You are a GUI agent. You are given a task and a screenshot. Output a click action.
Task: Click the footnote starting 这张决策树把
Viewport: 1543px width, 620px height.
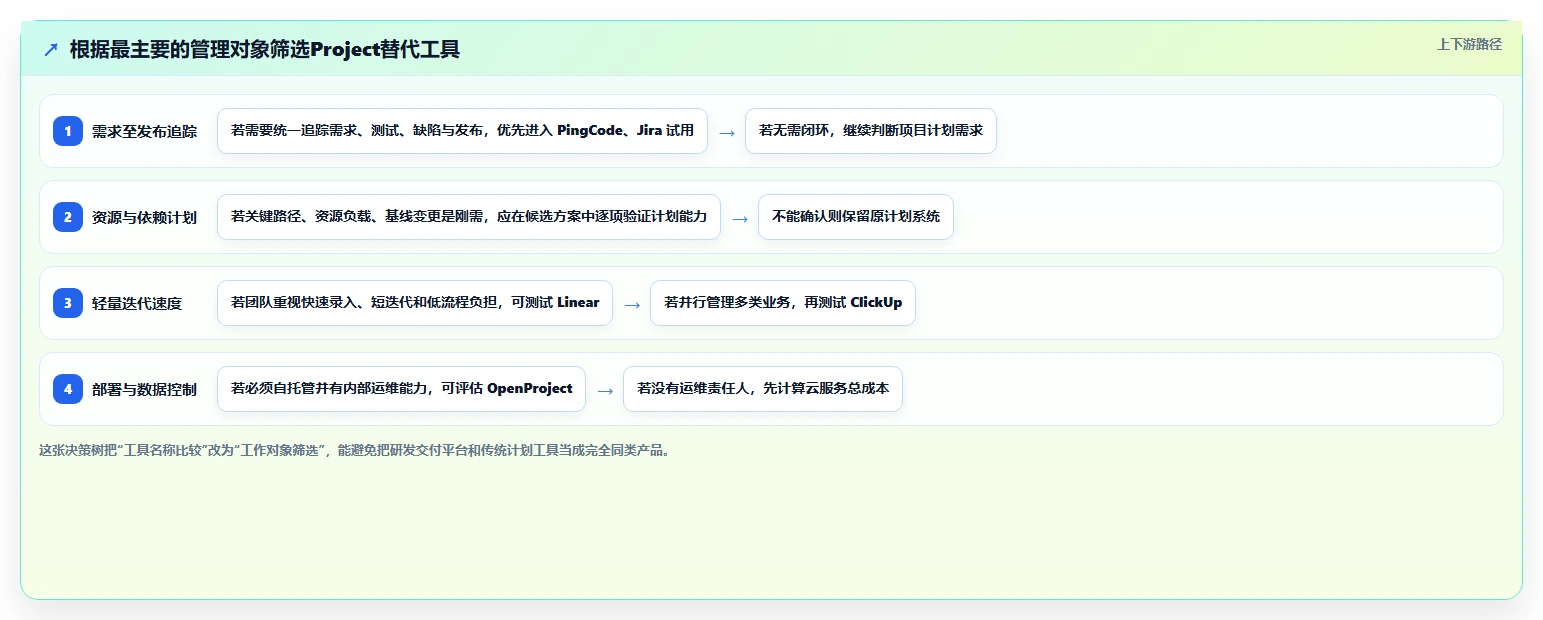pyautogui.click(x=355, y=451)
